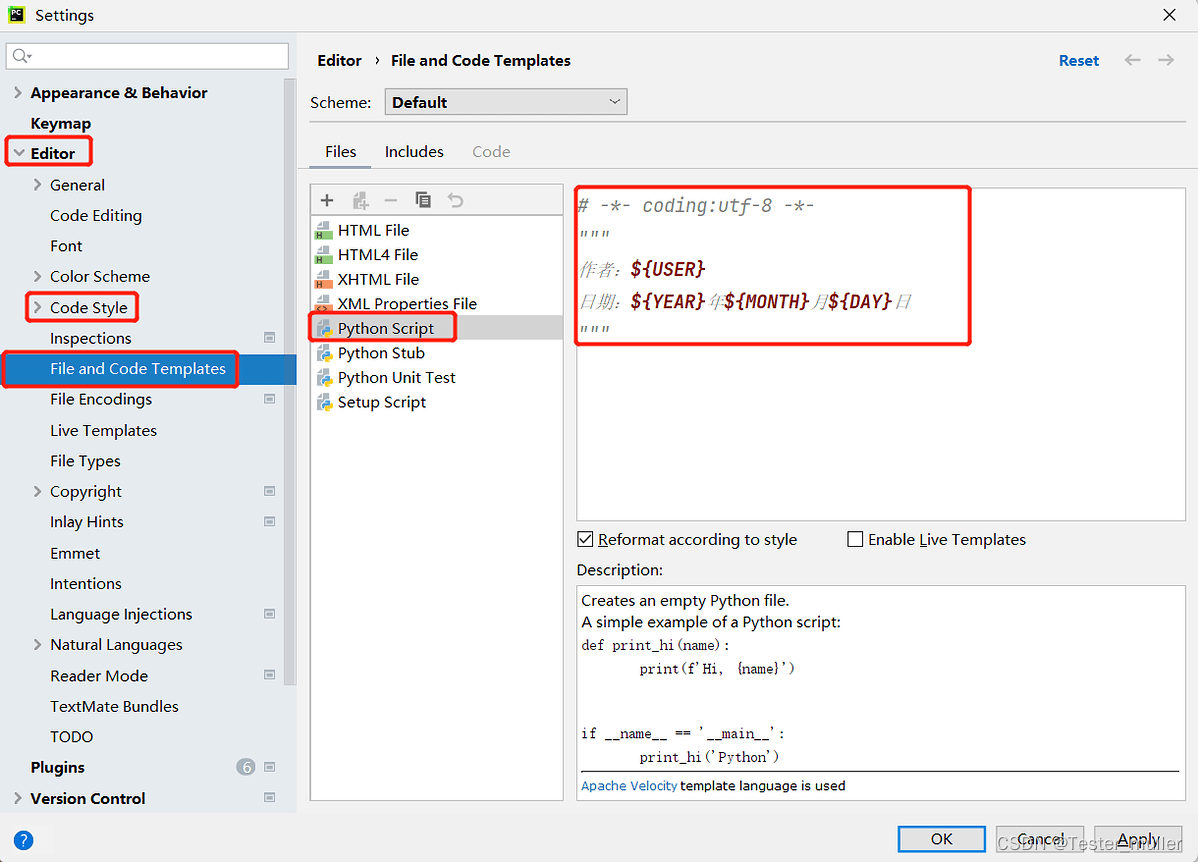Switch to the Code tab

(x=491, y=151)
